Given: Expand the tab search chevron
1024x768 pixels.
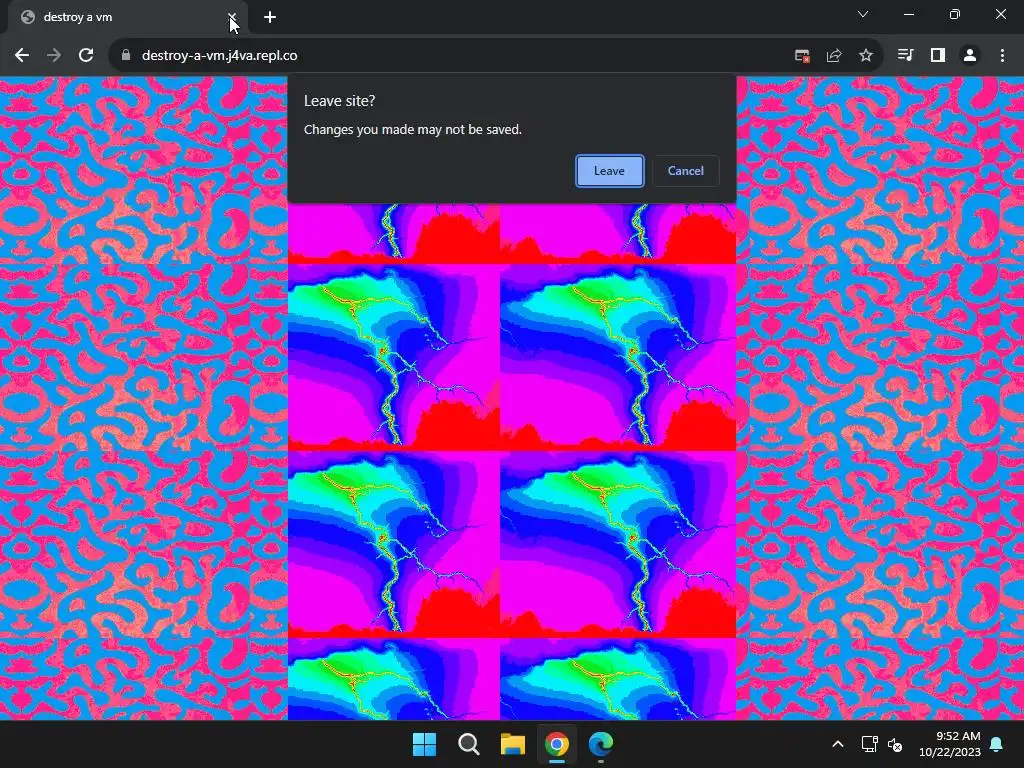Looking at the screenshot, I should (863, 14).
